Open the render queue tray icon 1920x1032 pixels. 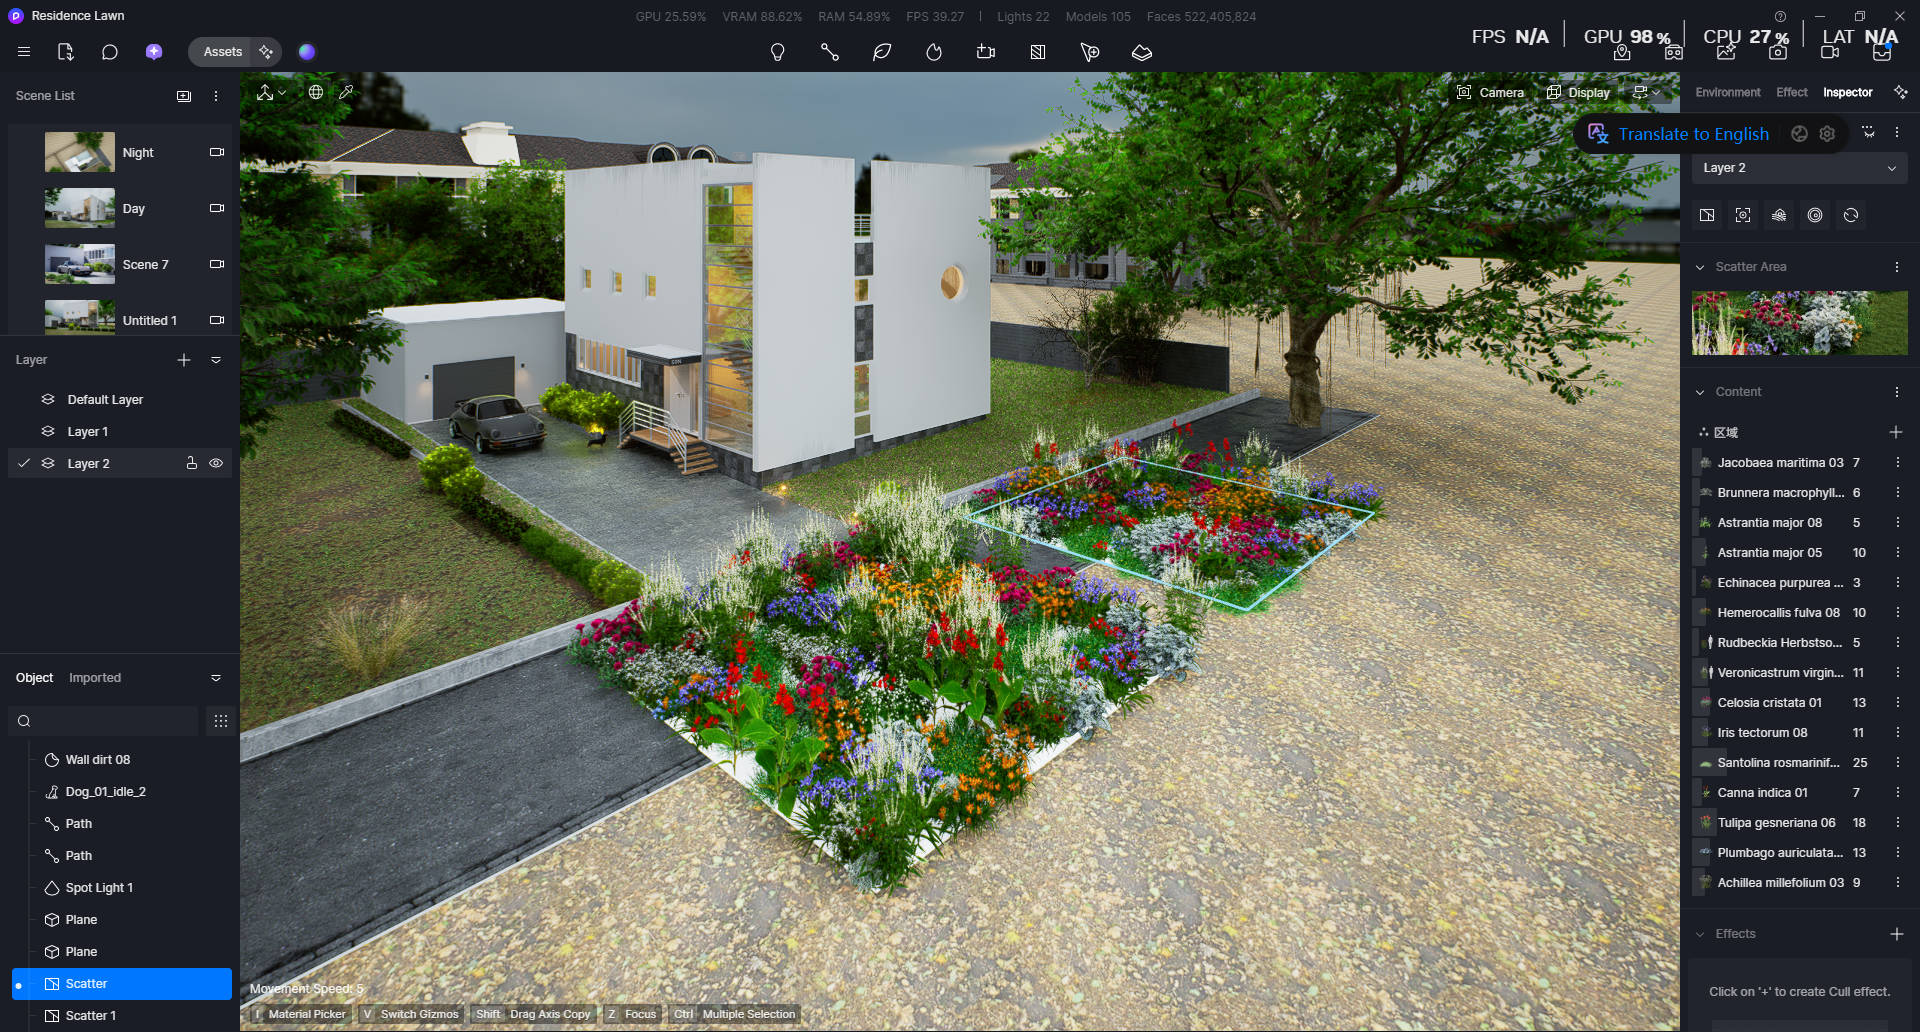1882,53
